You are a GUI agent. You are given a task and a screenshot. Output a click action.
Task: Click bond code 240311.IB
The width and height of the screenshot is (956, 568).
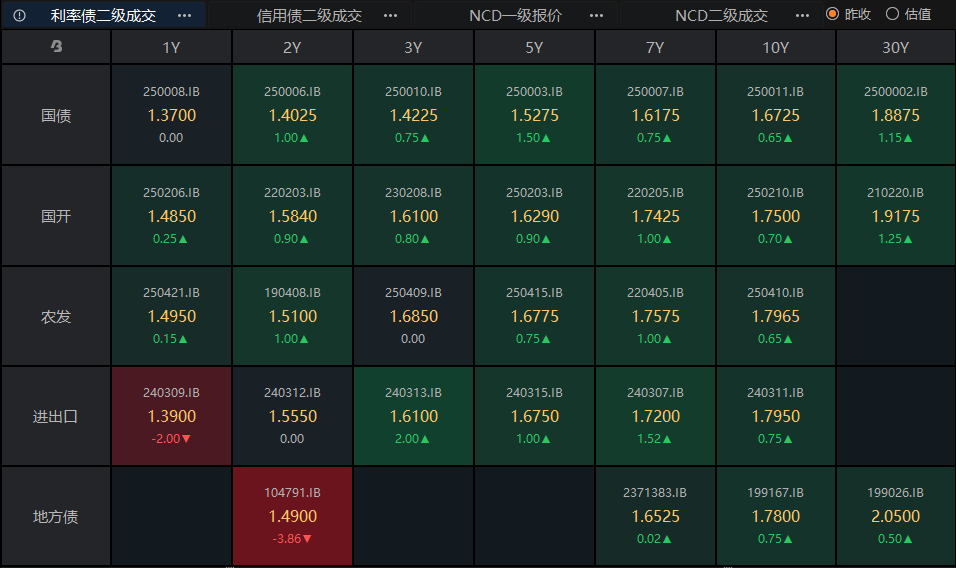pyautogui.click(x=776, y=392)
